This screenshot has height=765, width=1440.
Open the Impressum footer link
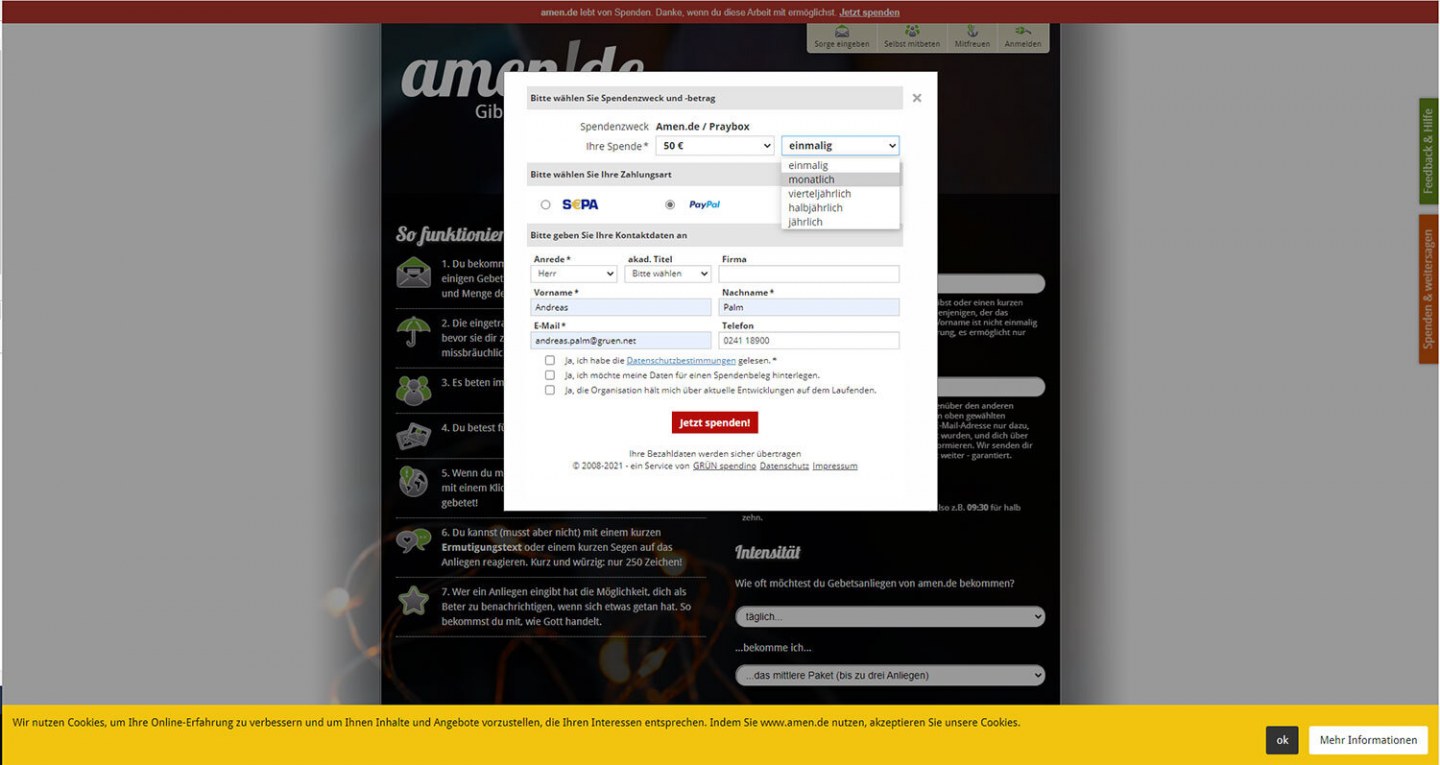[835, 466]
